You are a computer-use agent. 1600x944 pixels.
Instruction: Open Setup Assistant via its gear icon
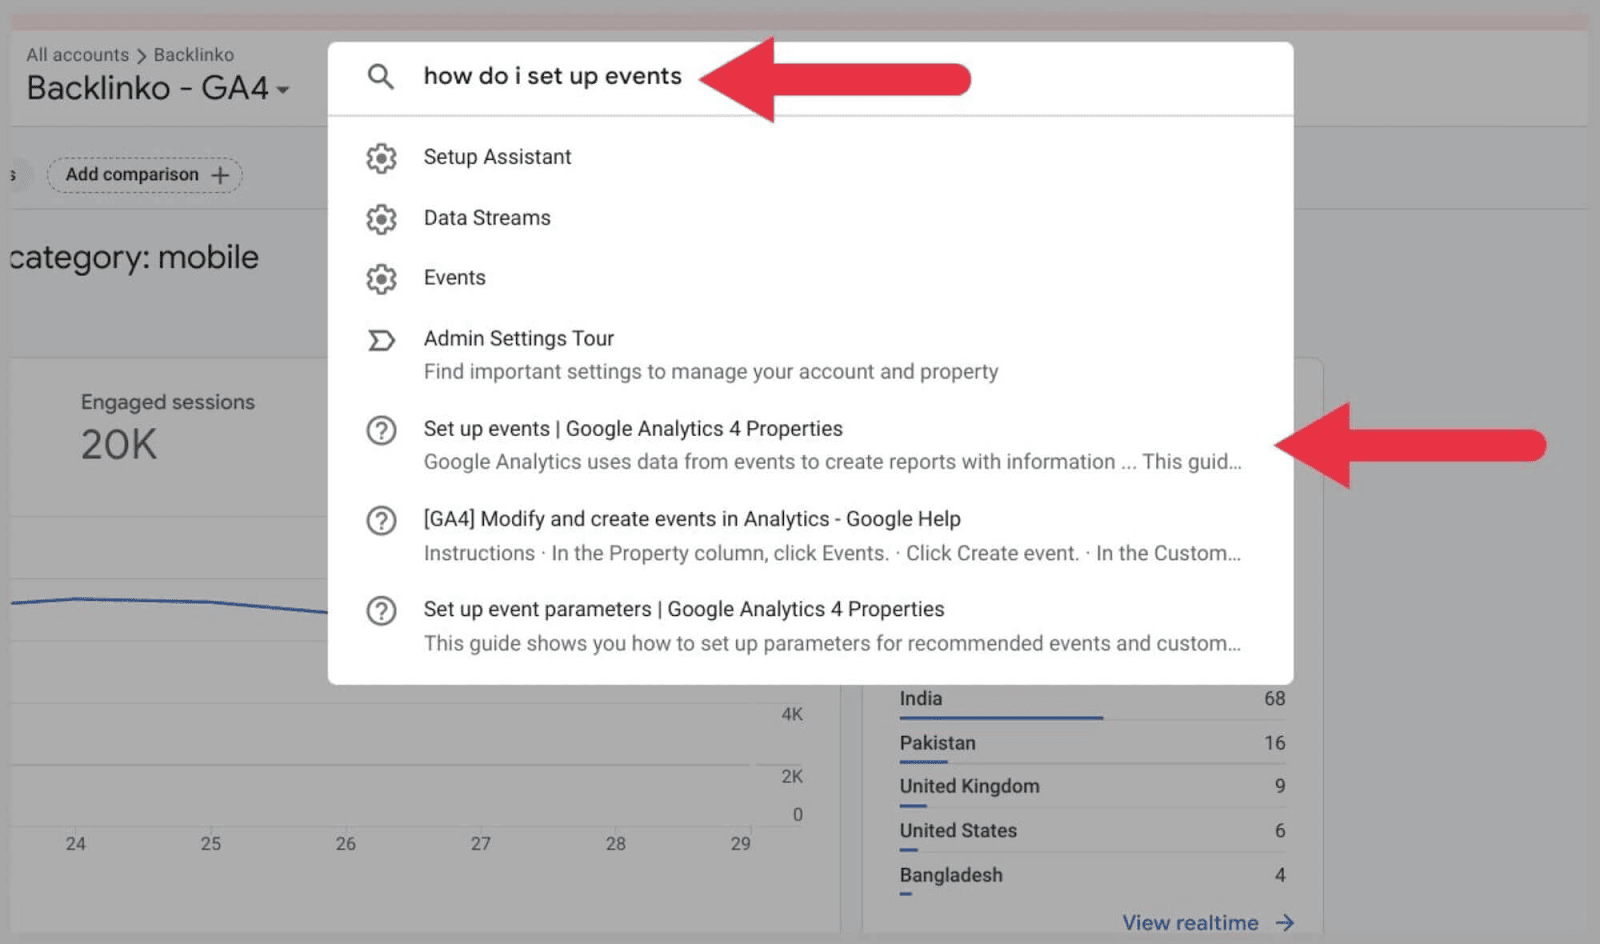[381, 157]
